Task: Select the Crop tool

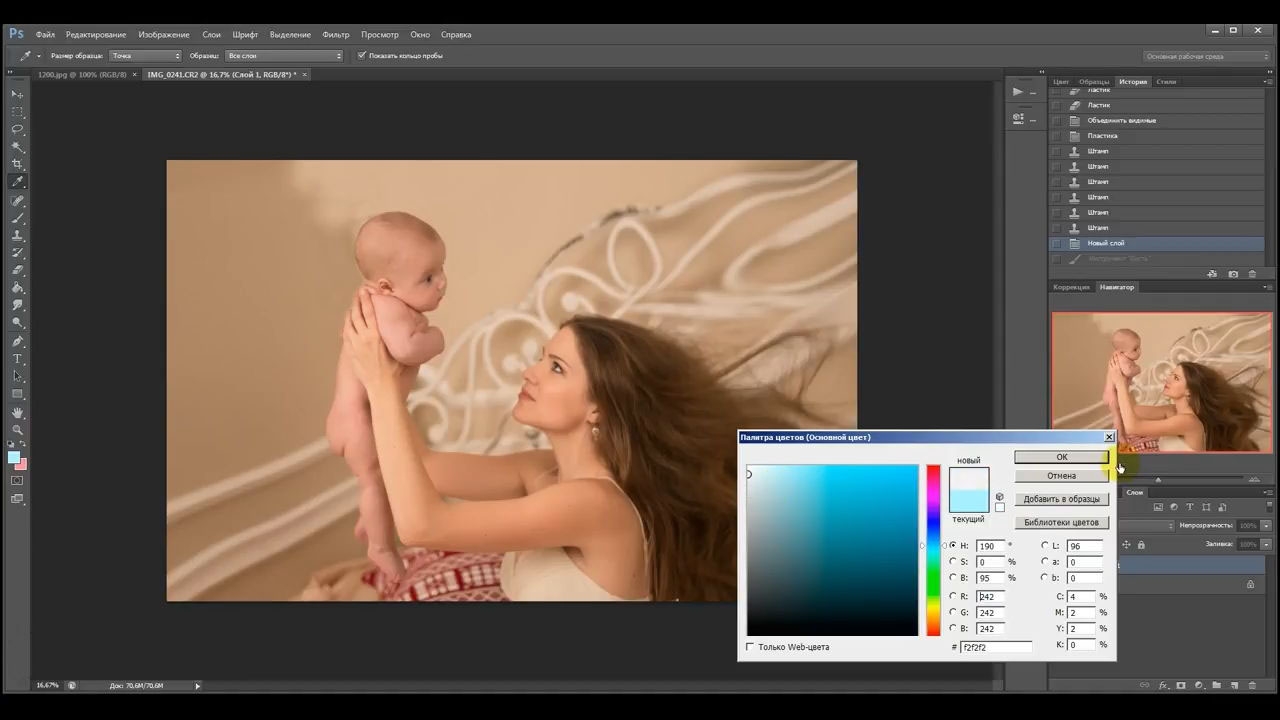Action: click(x=17, y=164)
